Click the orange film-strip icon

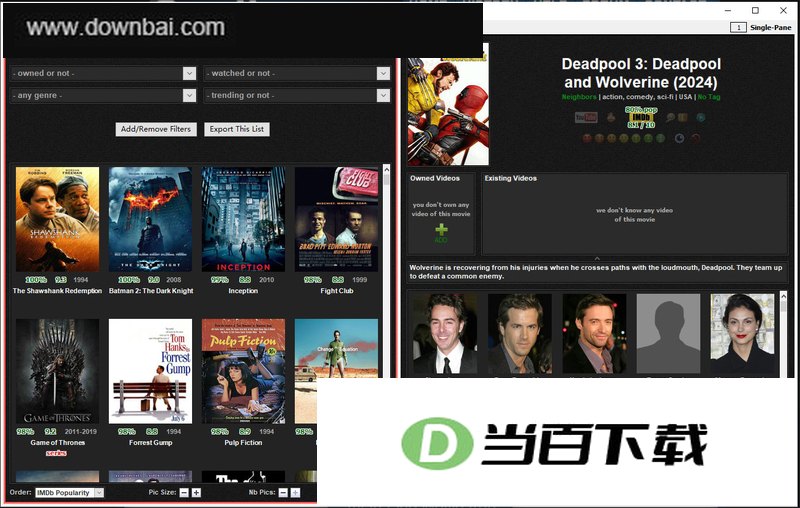coord(683,117)
